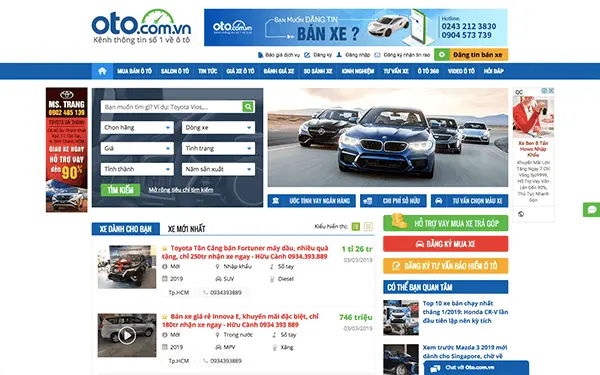The height and width of the screenshot is (375, 600).
Task: Click the globe icon in right ad
Action: point(521,214)
